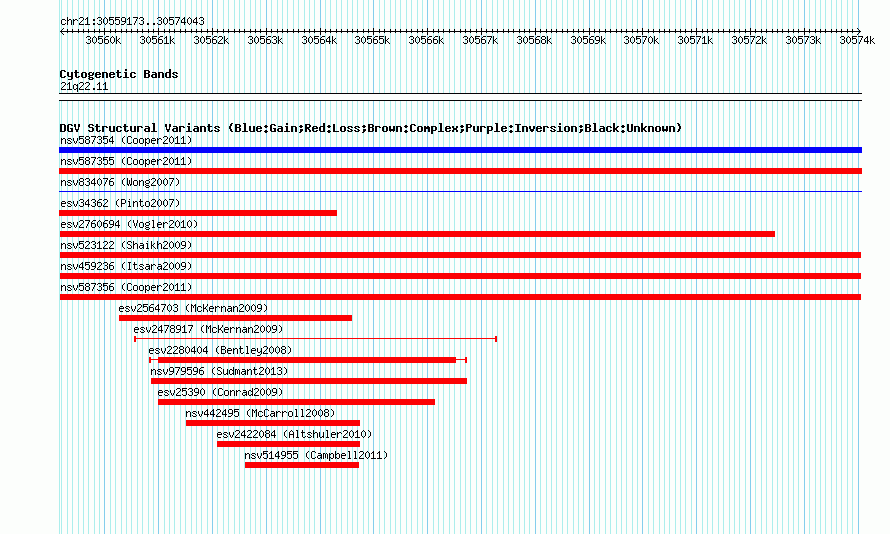Open nsv514955 (Campbell2011) variant label
Screen dimensions: 890x534
click(316, 455)
